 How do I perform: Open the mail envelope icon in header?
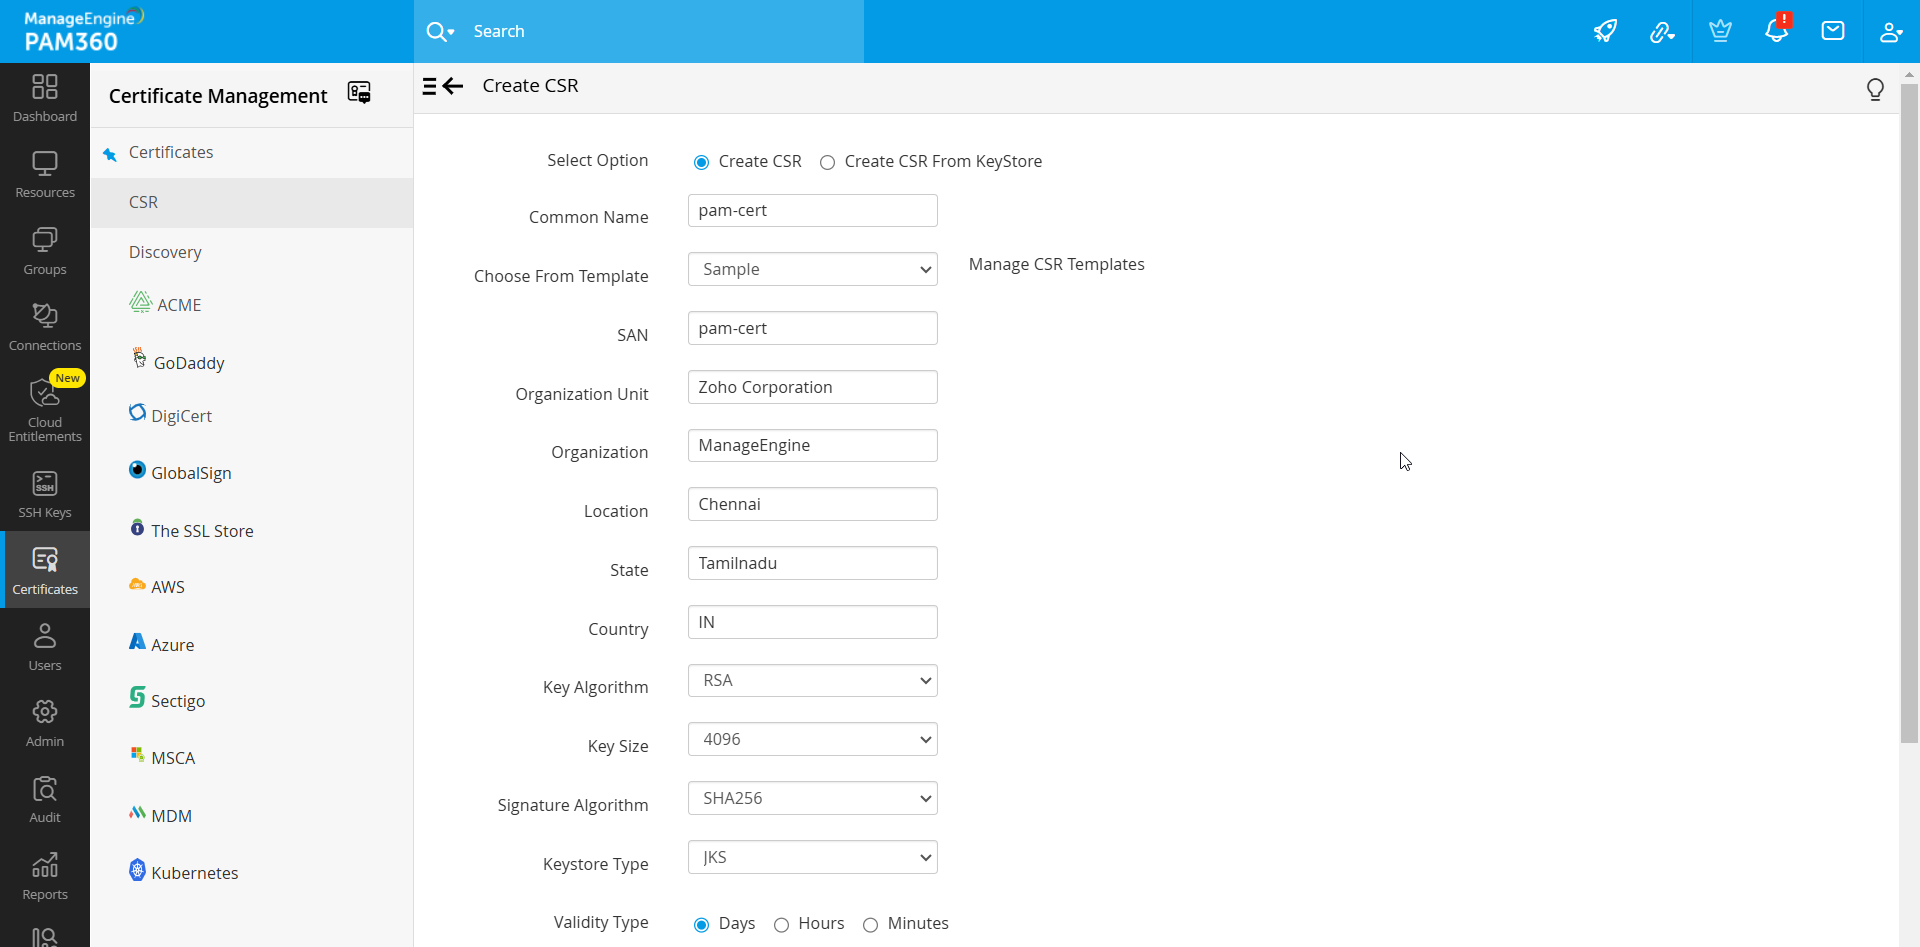[1833, 31]
